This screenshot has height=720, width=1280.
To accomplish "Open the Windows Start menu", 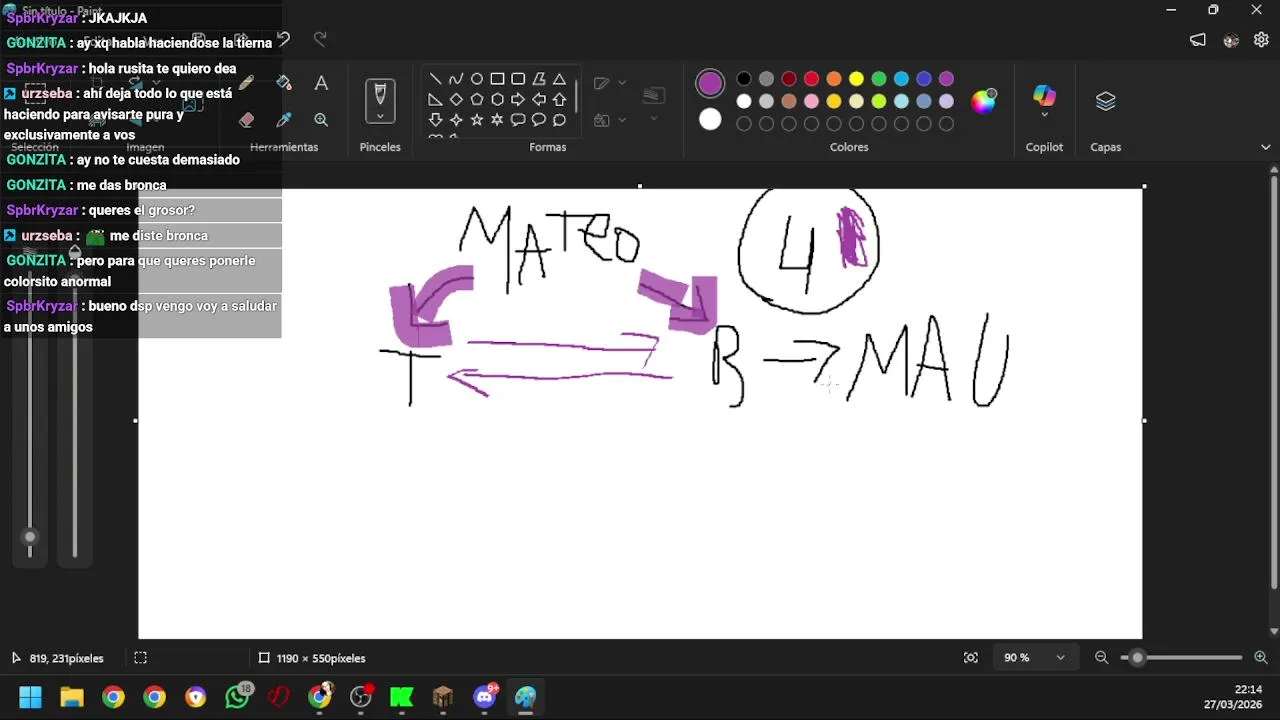I will coord(30,697).
